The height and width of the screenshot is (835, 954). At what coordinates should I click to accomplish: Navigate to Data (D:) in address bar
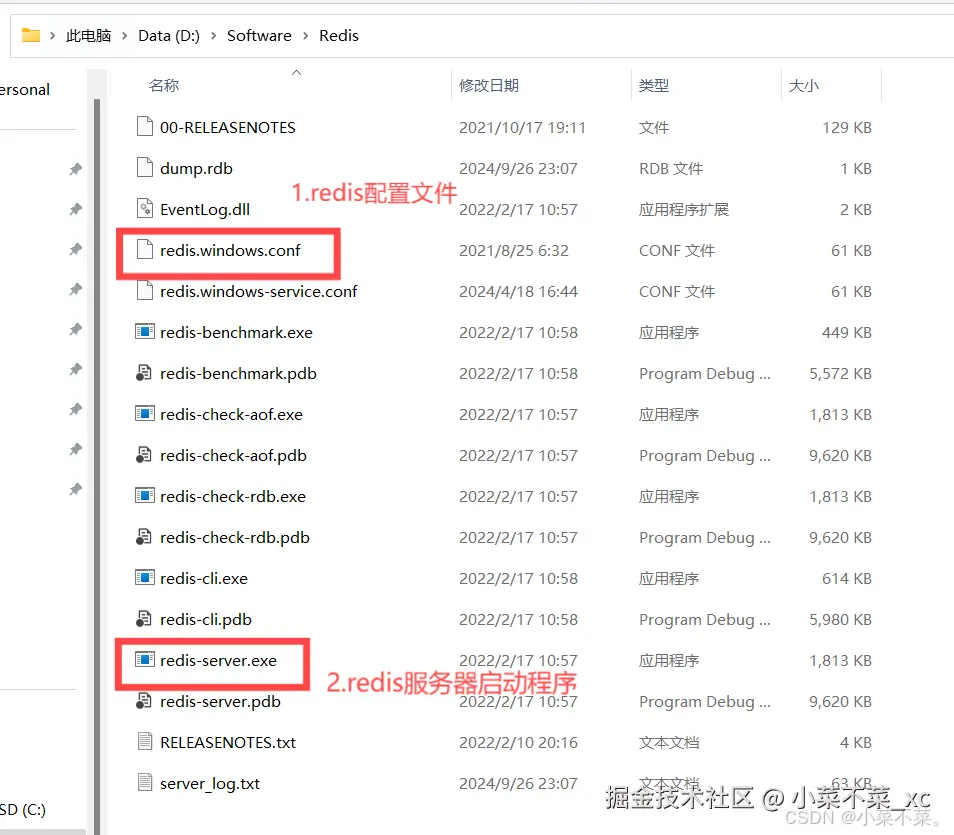[169, 36]
